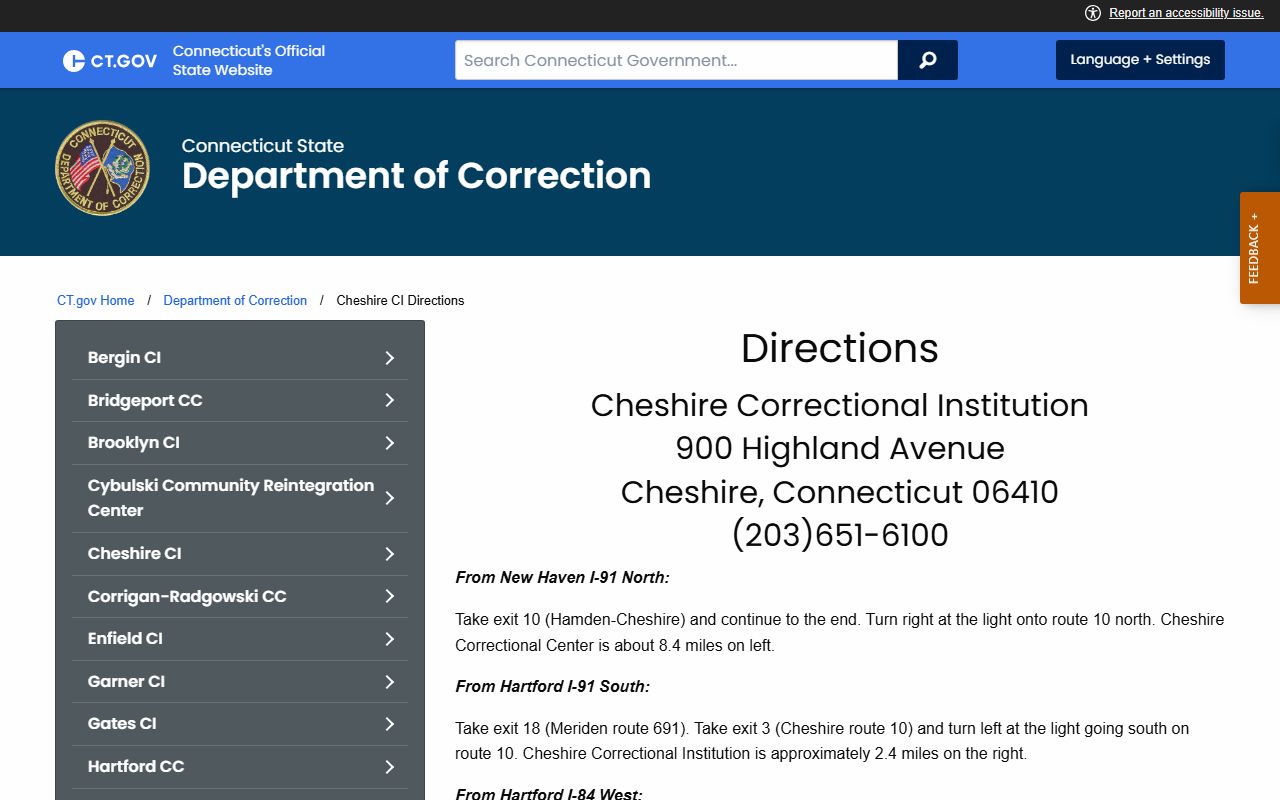1280x800 pixels.
Task: Expand the Corrigan-Radgowski CC chevron
Action: (390, 597)
